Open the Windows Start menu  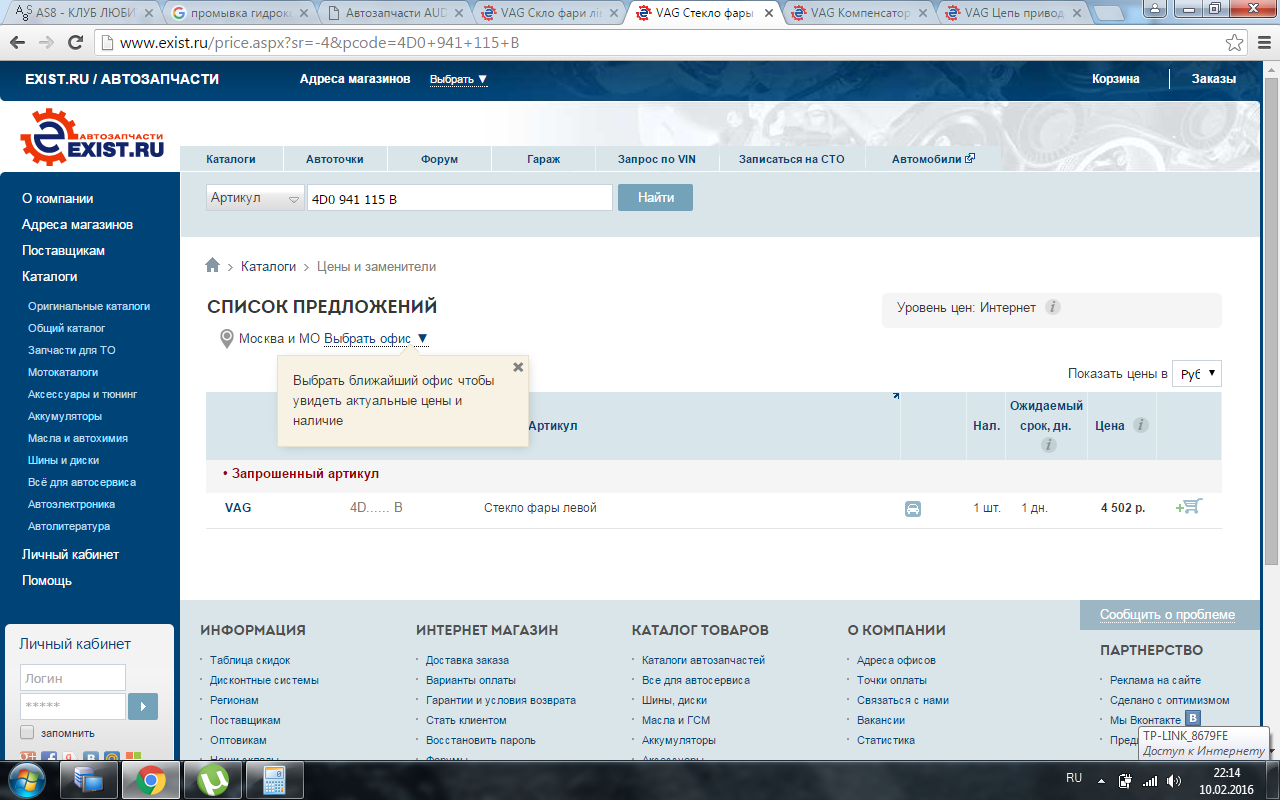pos(28,779)
